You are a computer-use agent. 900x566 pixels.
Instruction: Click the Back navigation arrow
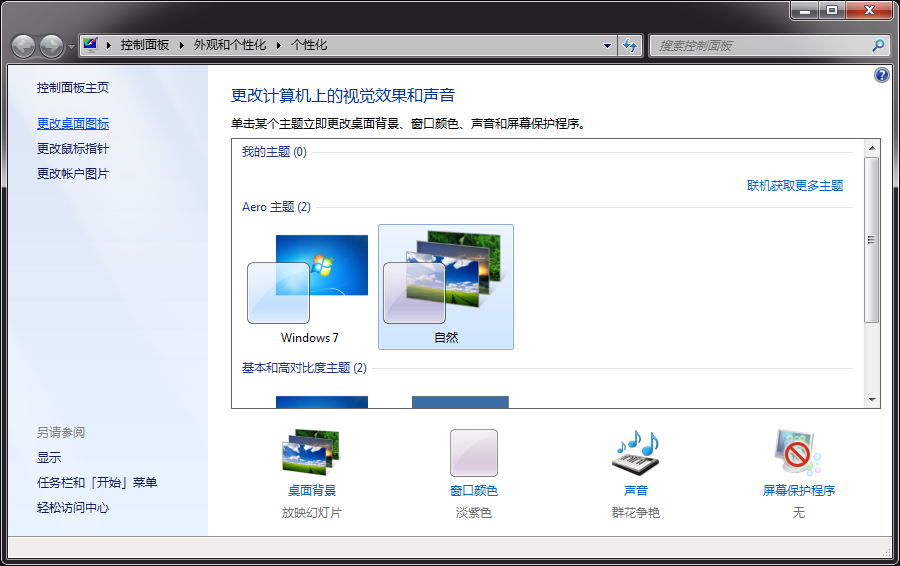point(24,46)
